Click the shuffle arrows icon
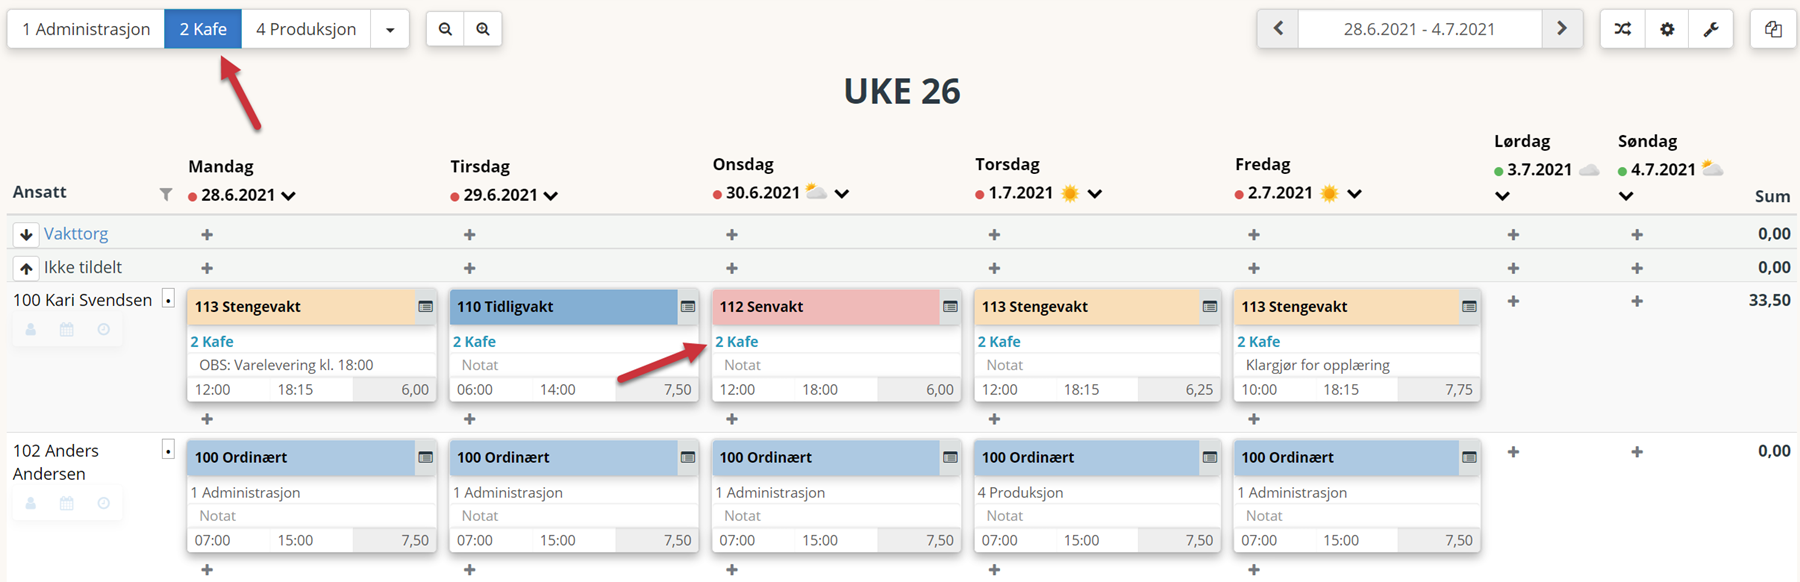This screenshot has width=1800, height=582. click(x=1622, y=29)
